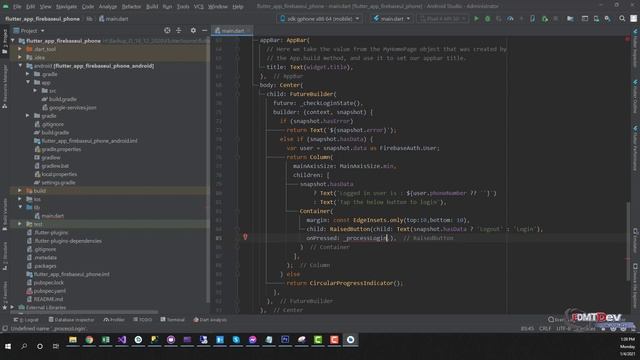Open the Build menu
This screenshot has height=360, width=640.
[152, 7]
